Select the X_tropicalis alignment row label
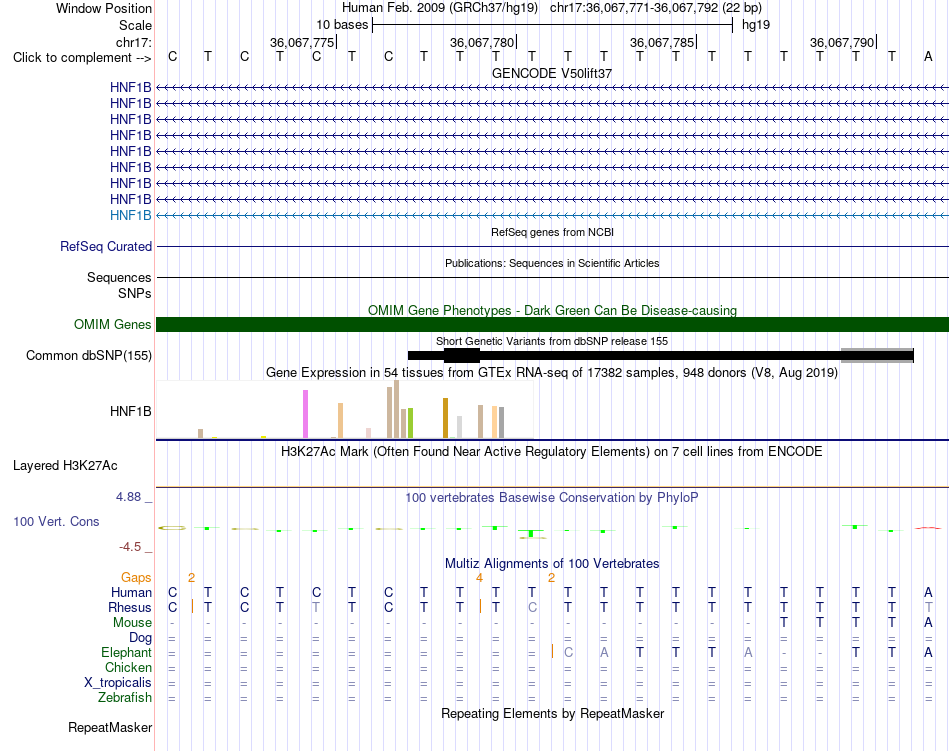This screenshot has width=950, height=751. tap(118, 683)
